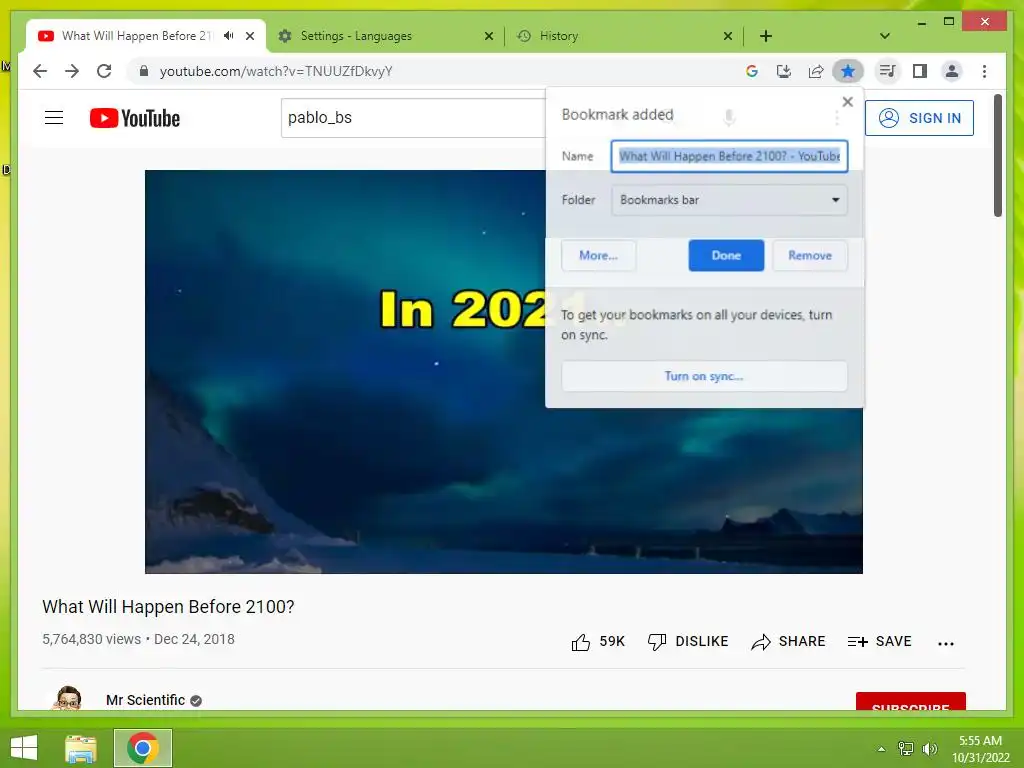The image size is (1024, 768).
Task: Open the Google icon in address bar
Action: point(752,71)
